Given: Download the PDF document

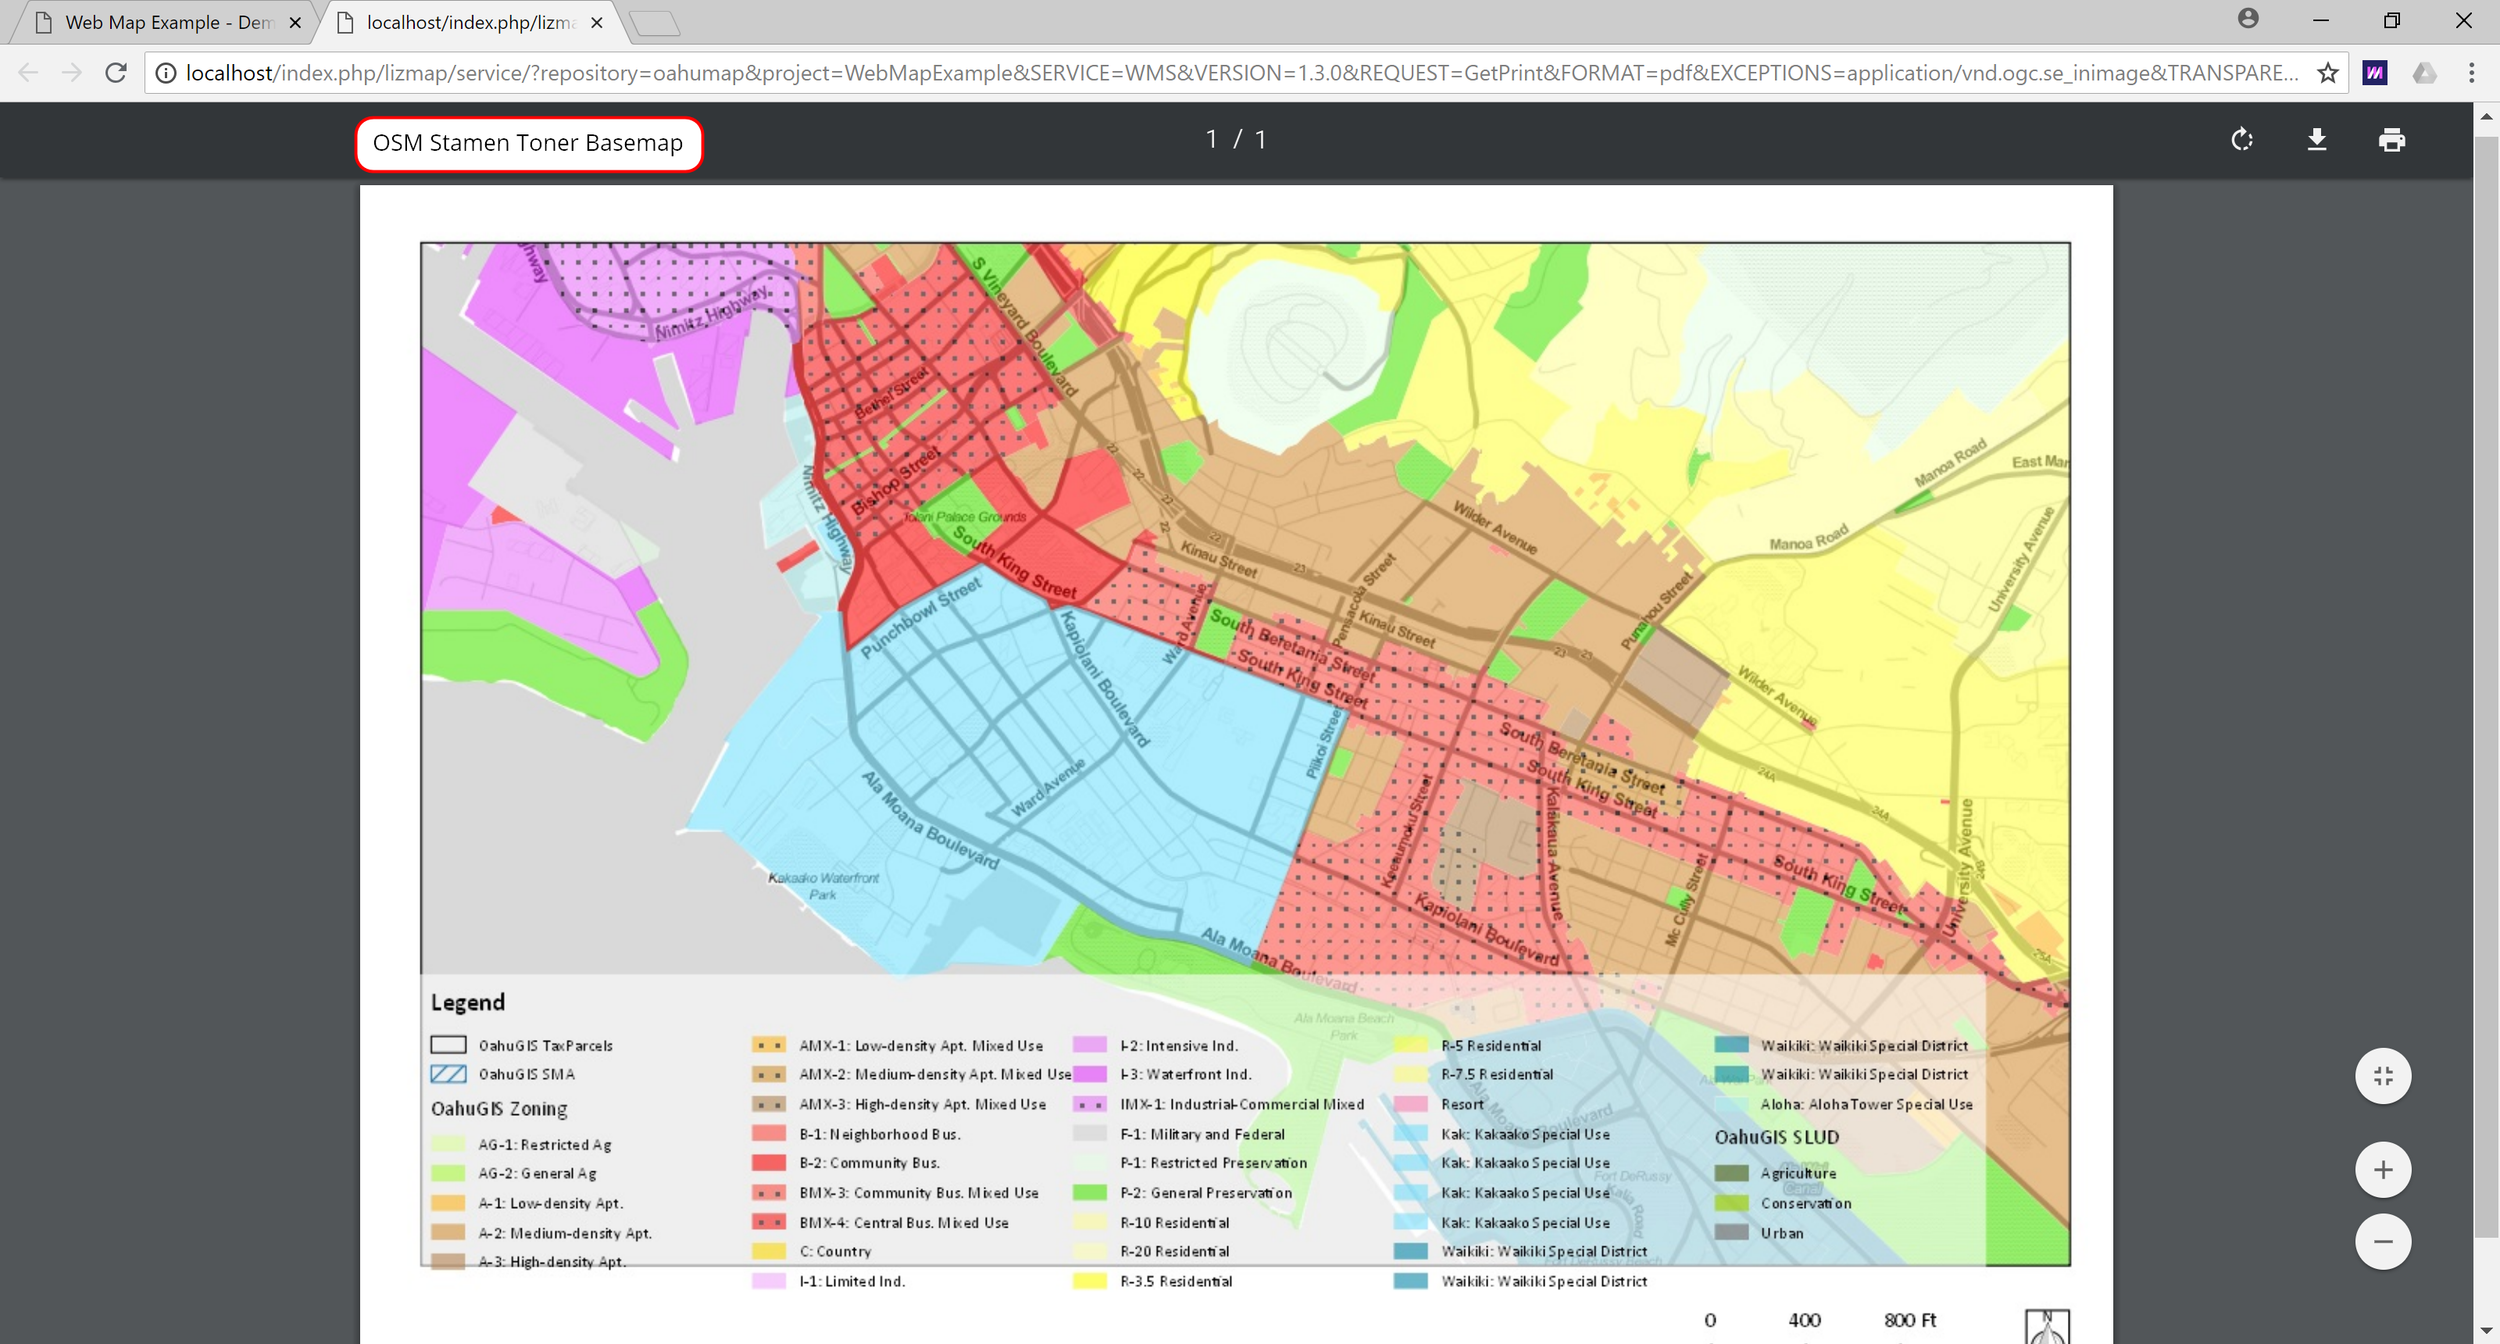Looking at the screenshot, I should click(x=2317, y=140).
